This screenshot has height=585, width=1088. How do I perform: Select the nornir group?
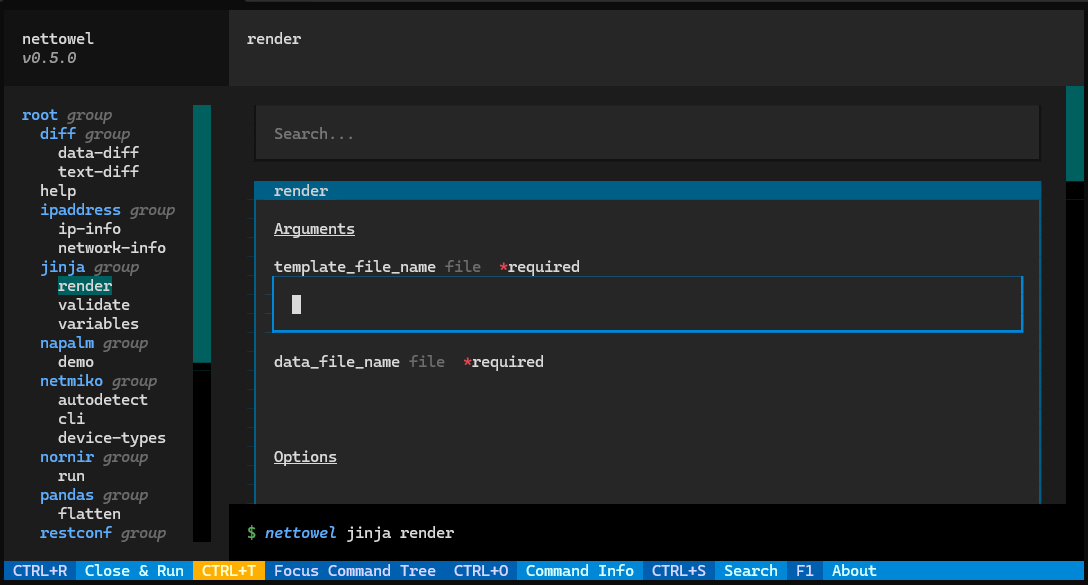94,457
